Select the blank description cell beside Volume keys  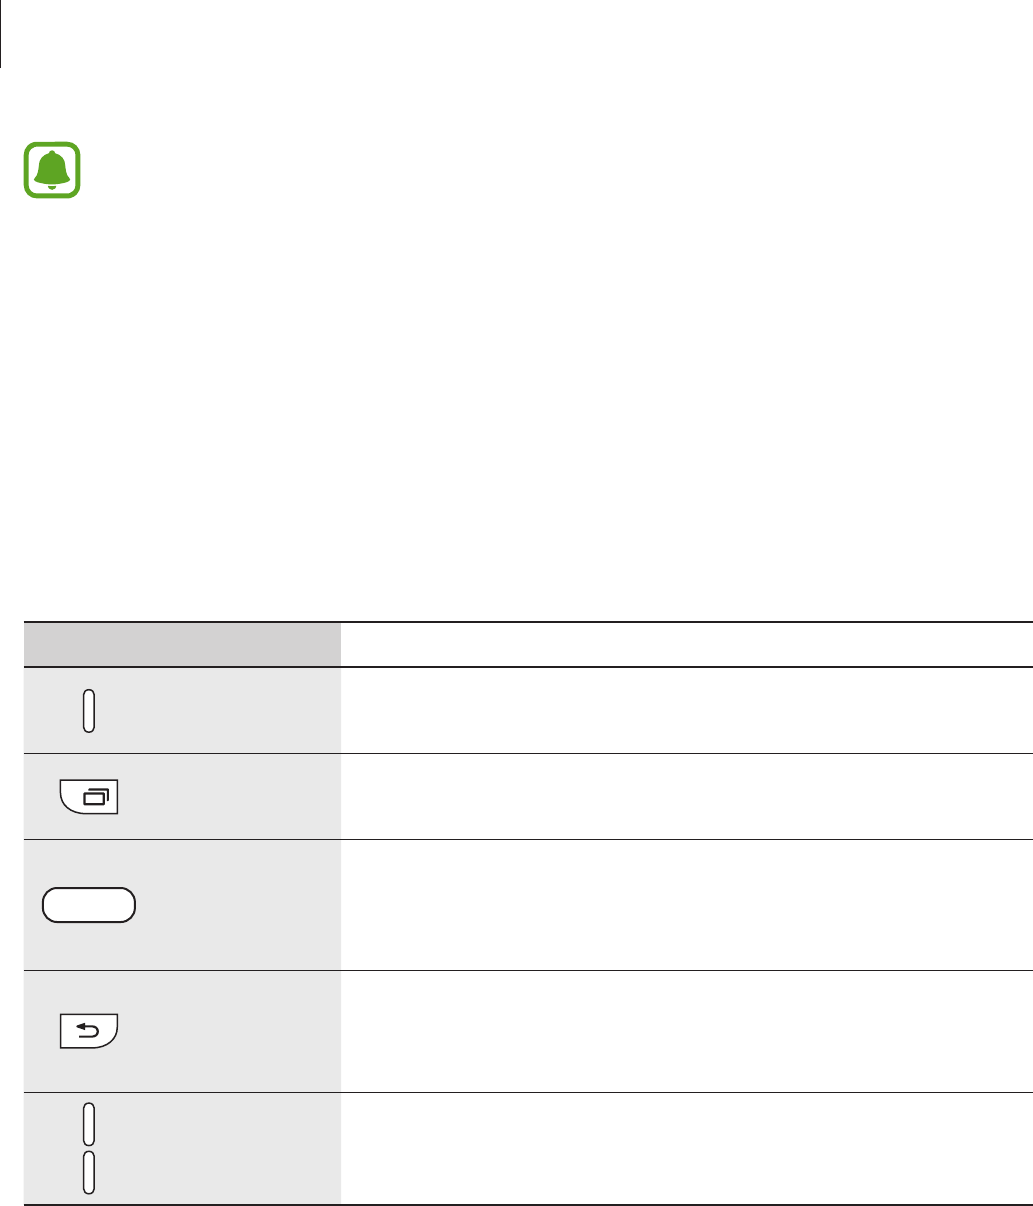[687, 1148]
